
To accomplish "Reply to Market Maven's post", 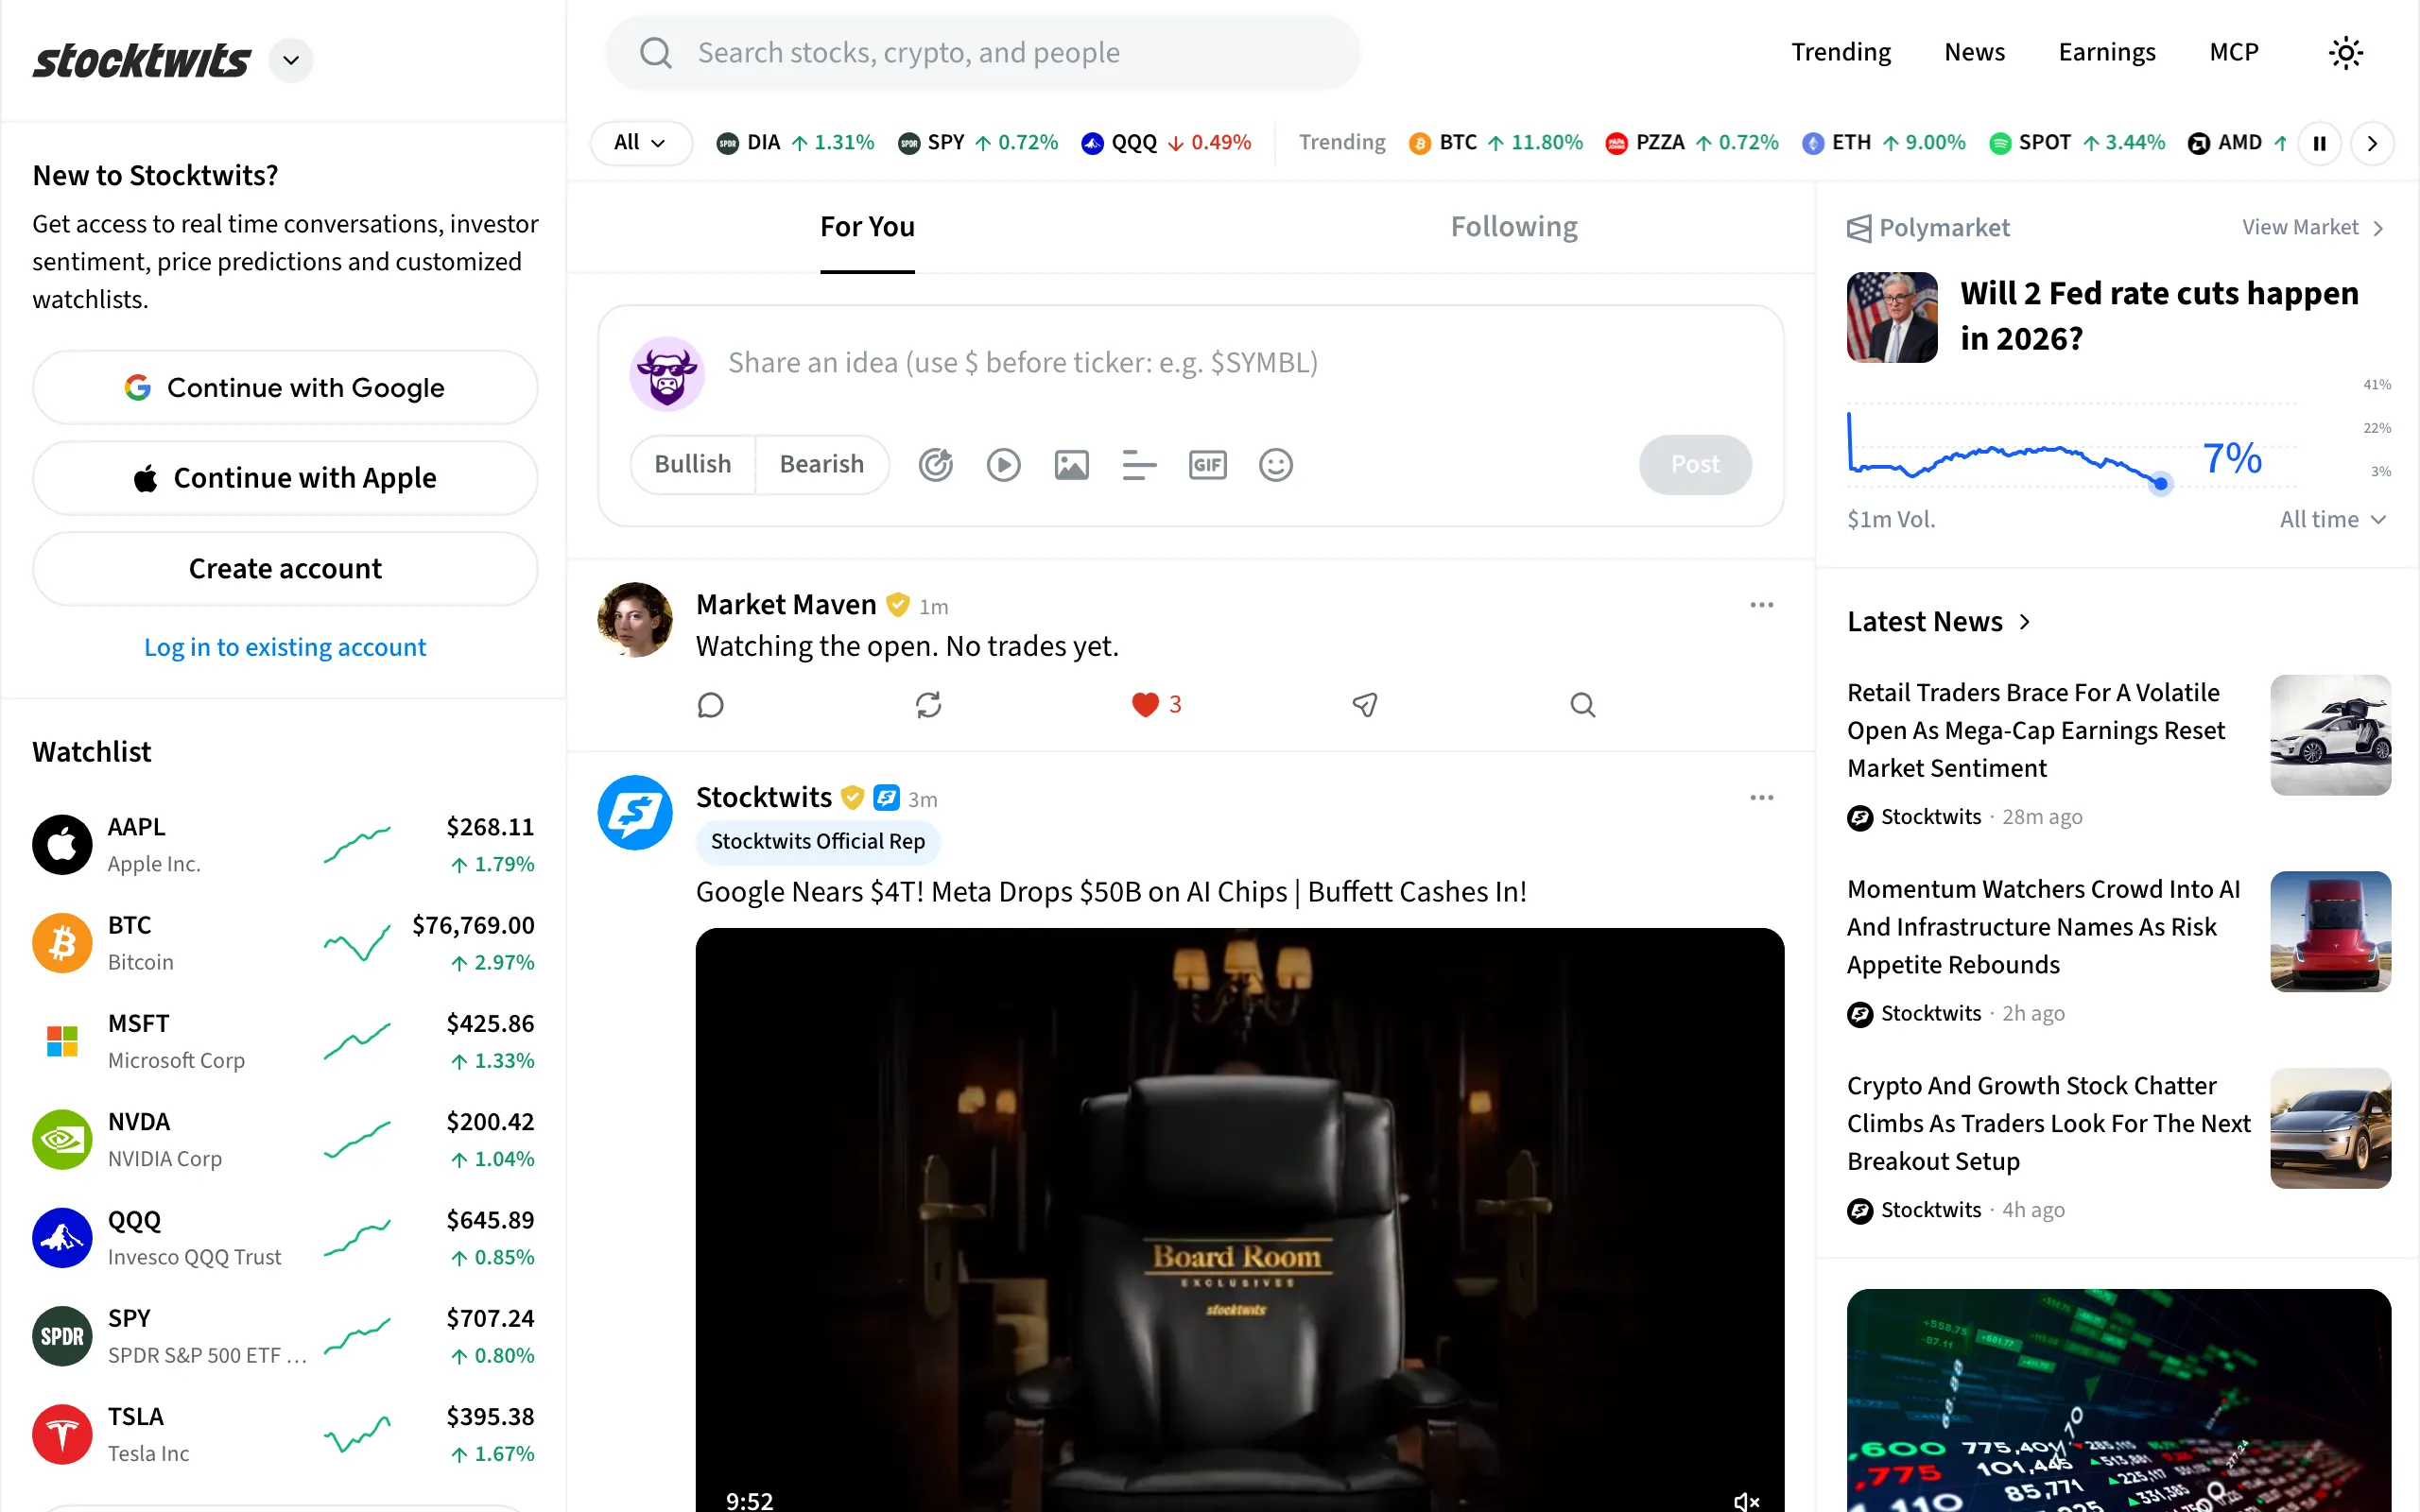I will click(710, 705).
